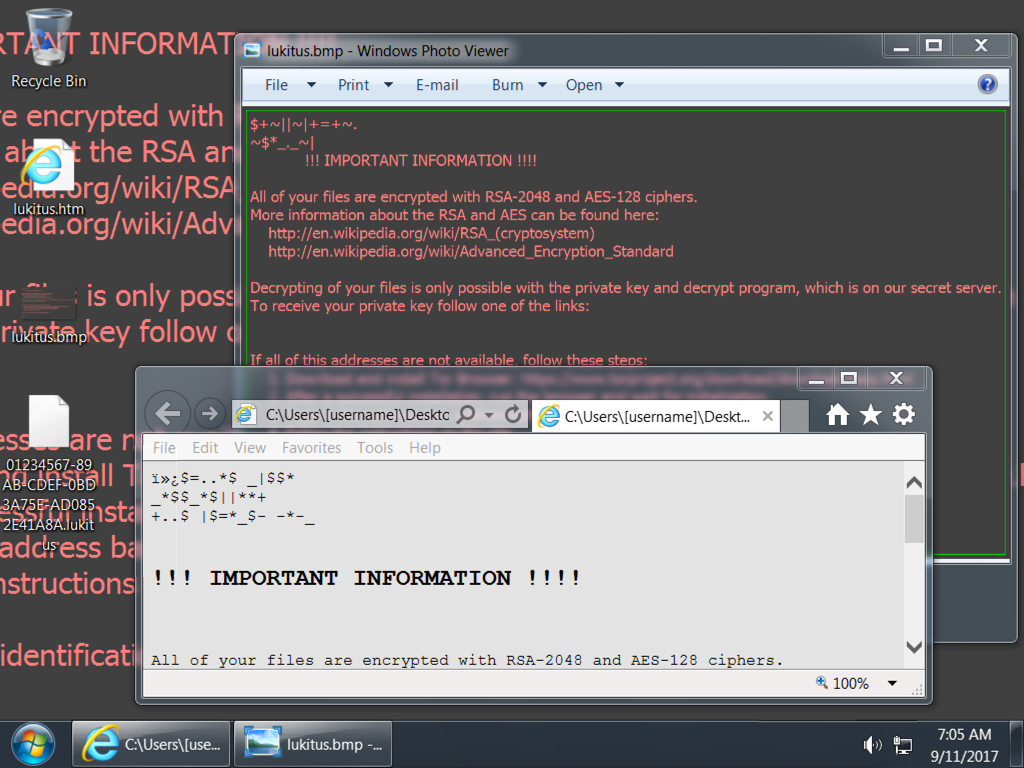Image resolution: width=1024 pixels, height=768 pixels.
Task: Go forward in Internet Explorer
Action: click(x=210, y=413)
